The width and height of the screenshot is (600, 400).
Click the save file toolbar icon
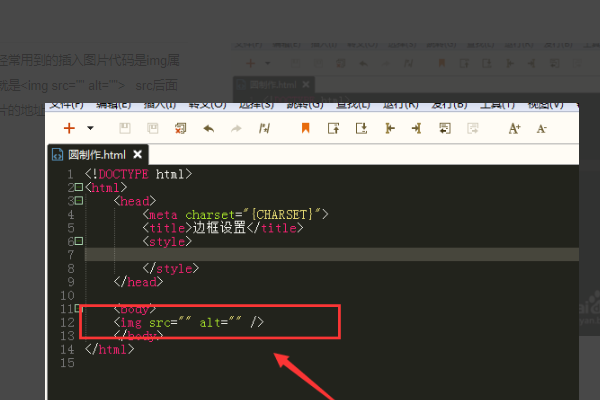click(x=124, y=128)
